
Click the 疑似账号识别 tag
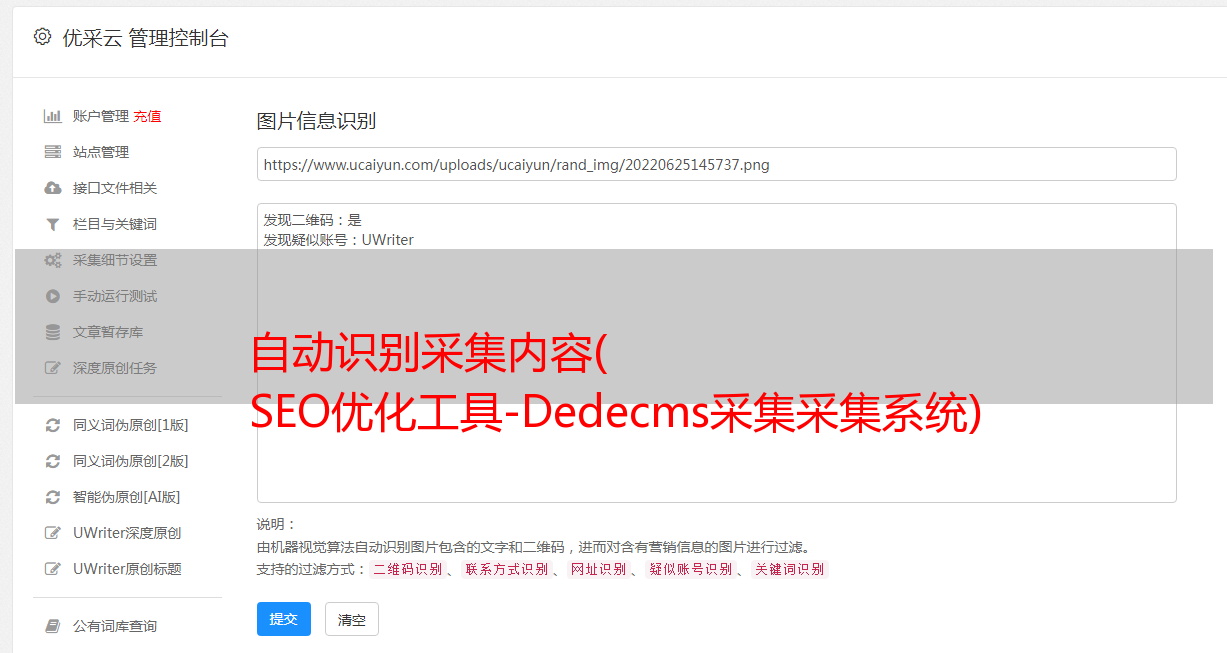(690, 569)
